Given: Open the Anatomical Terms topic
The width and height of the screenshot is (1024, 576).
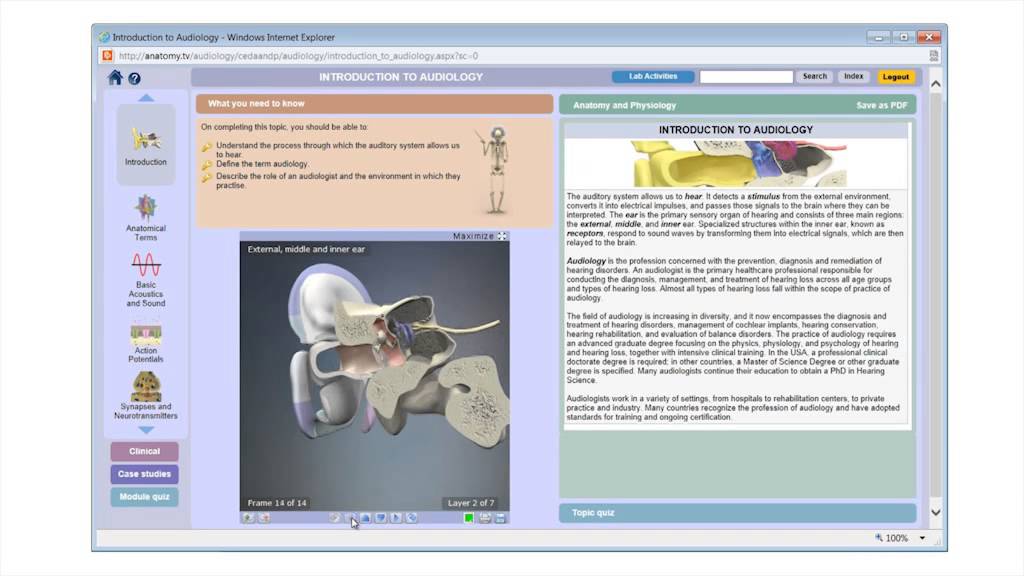Looking at the screenshot, I should (x=146, y=218).
